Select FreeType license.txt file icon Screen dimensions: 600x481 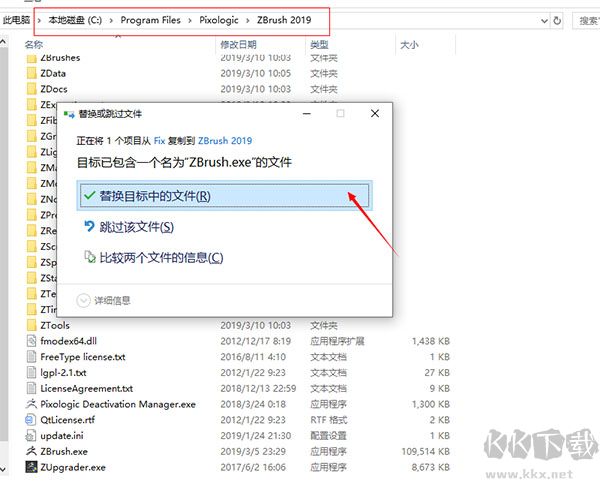tap(31, 357)
